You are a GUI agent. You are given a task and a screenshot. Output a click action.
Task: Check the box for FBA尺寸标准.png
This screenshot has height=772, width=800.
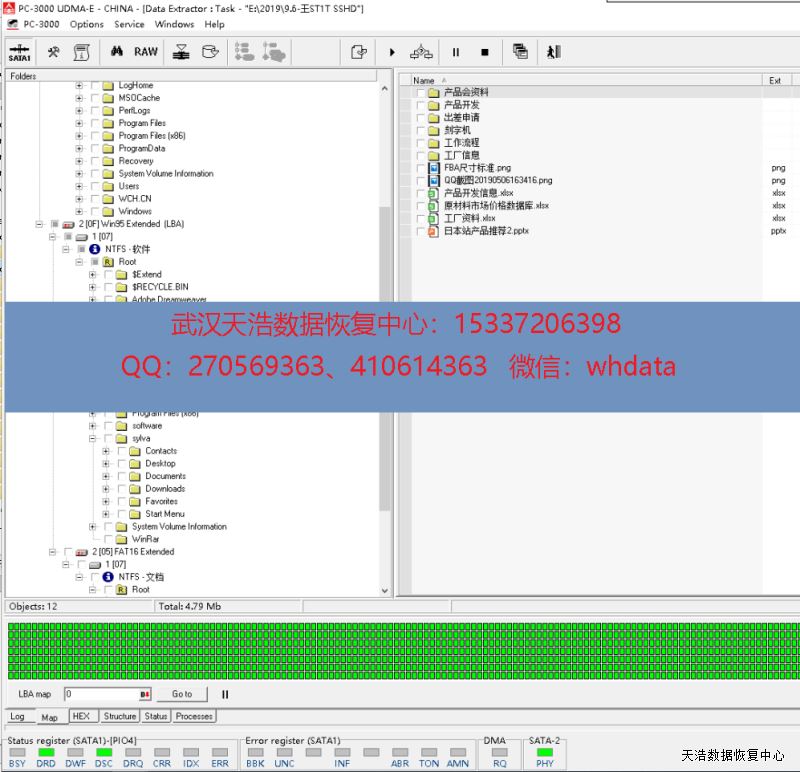click(x=421, y=168)
